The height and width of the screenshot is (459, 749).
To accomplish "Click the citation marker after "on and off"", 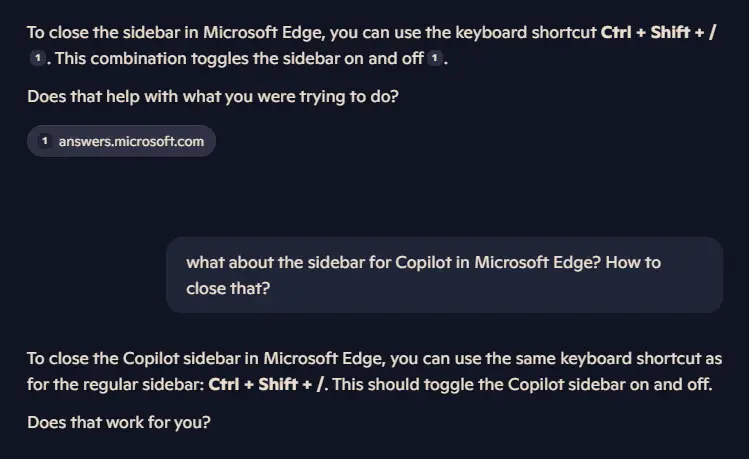I will coord(436,60).
